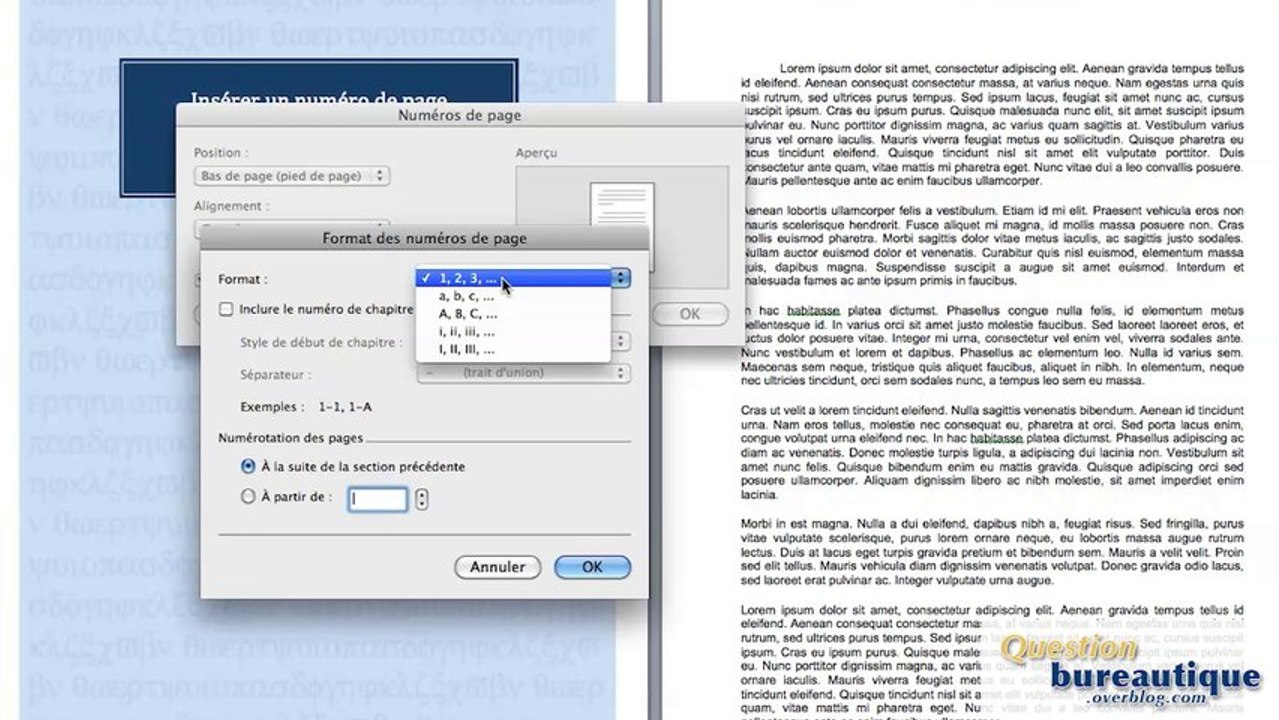
Task: Click the "À partir de" number input field
Action: coord(378,498)
